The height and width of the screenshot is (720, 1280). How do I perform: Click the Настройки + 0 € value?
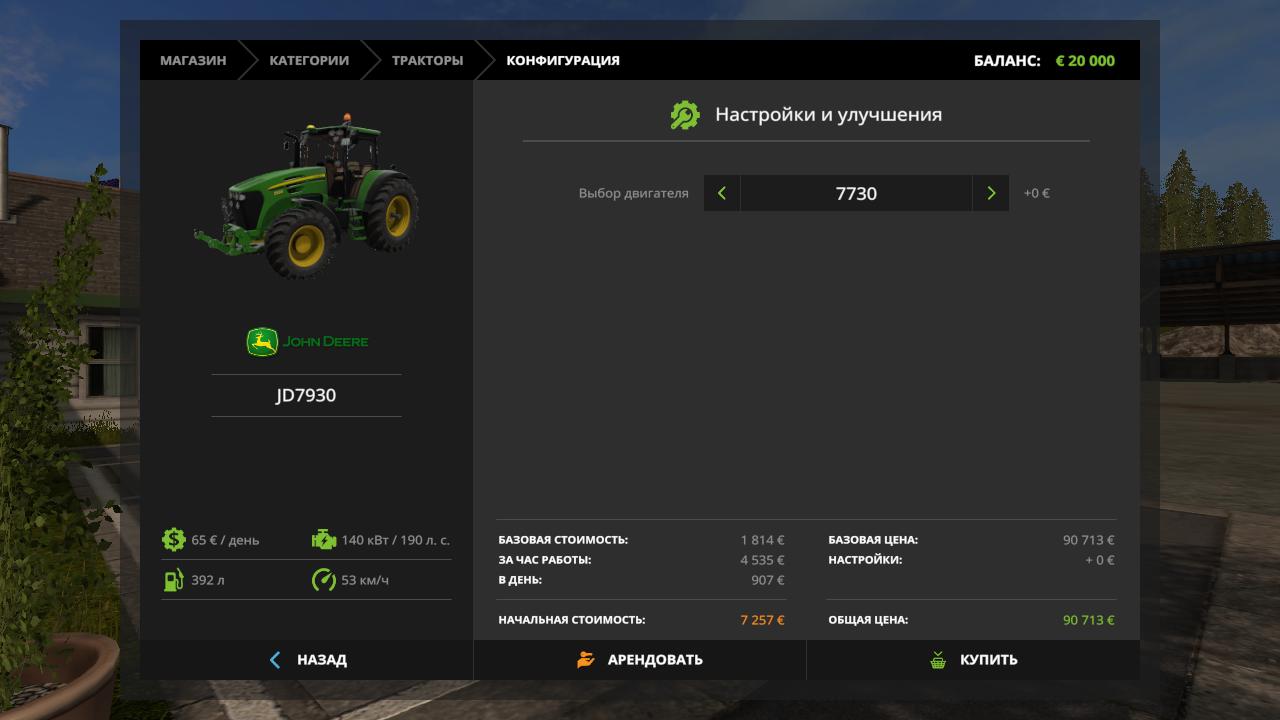point(1100,560)
